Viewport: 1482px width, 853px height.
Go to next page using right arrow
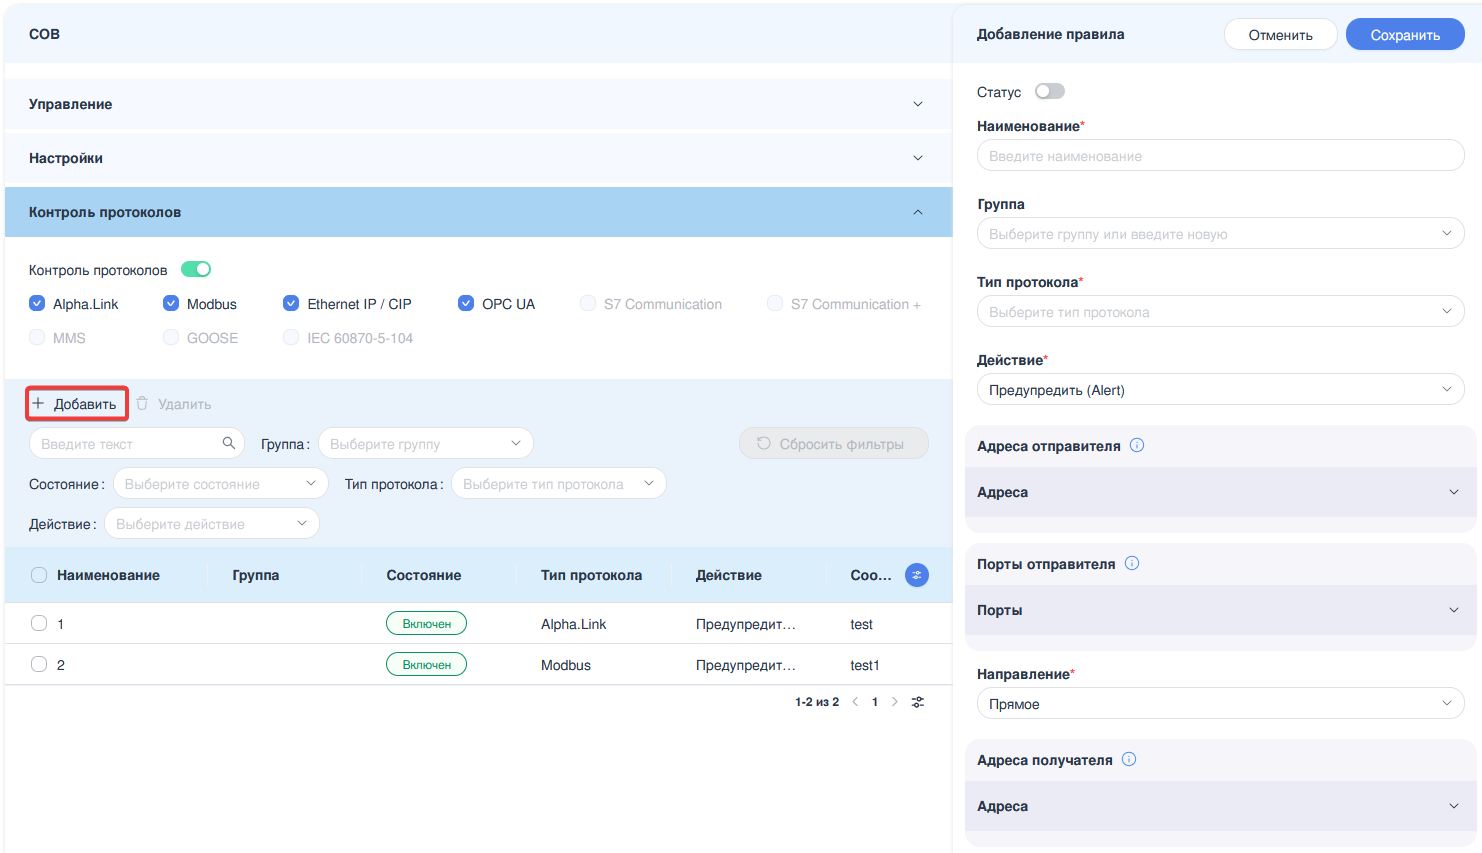(895, 702)
